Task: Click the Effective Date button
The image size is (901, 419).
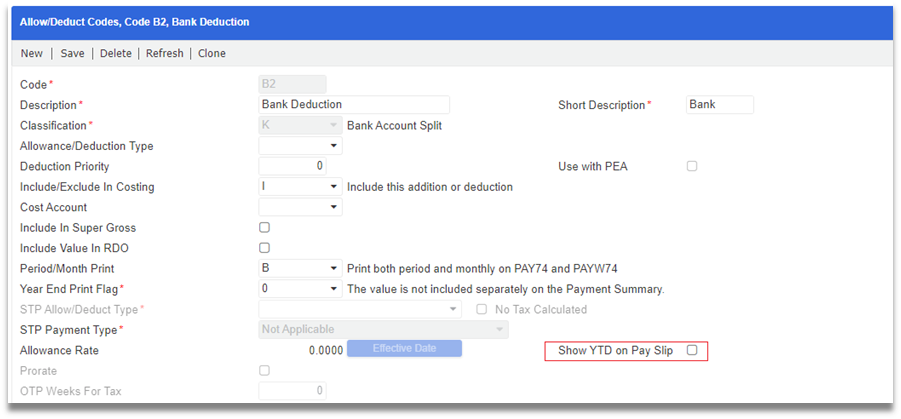Action: point(405,348)
